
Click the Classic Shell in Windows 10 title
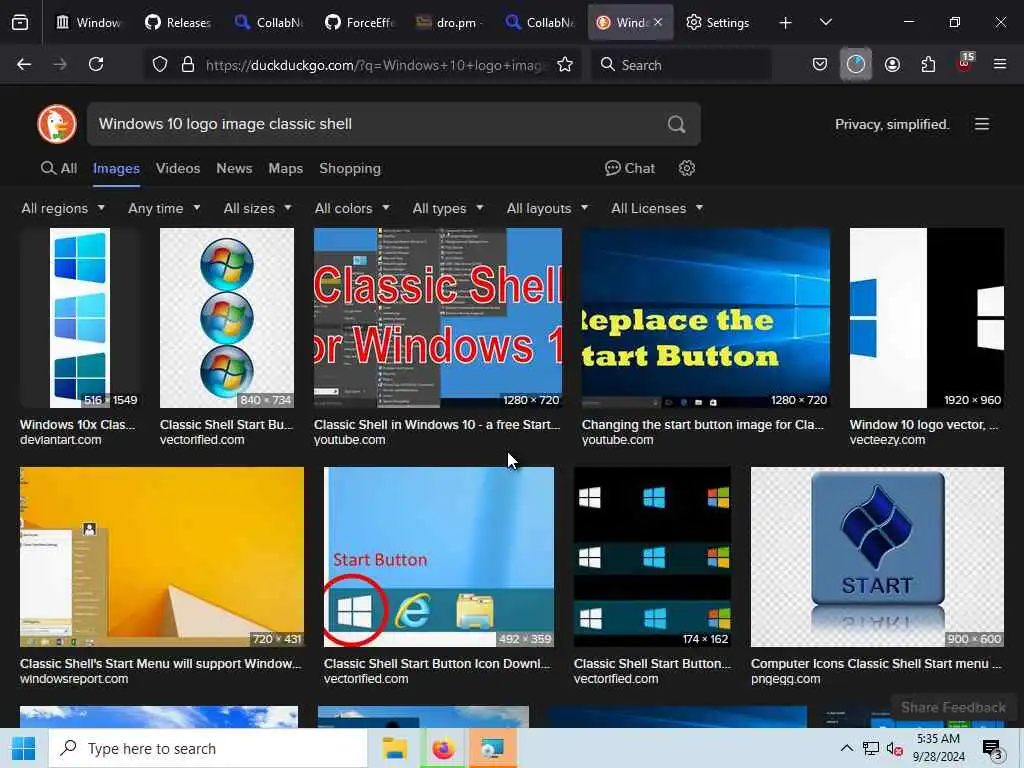coord(437,424)
